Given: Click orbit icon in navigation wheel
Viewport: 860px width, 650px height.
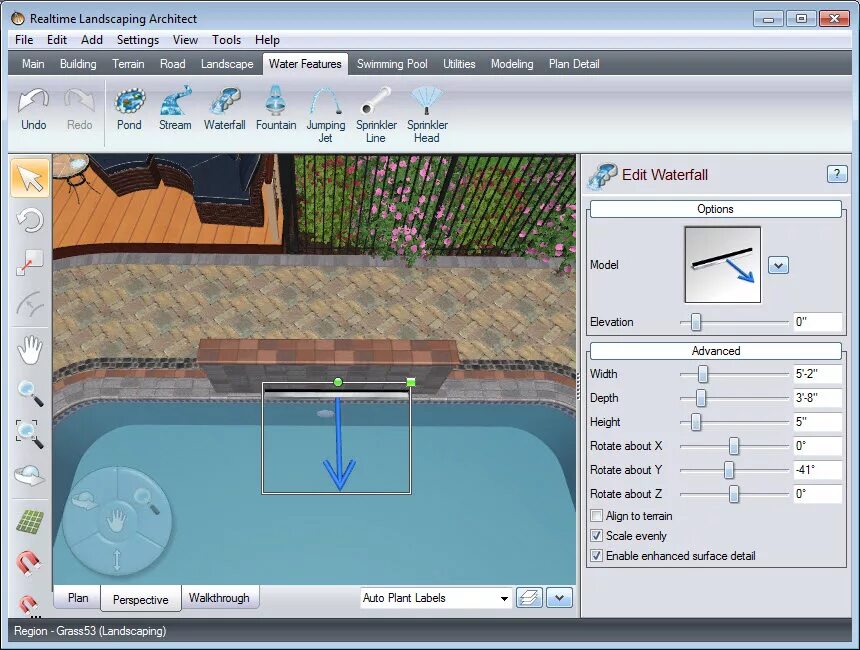Looking at the screenshot, I should (x=84, y=500).
